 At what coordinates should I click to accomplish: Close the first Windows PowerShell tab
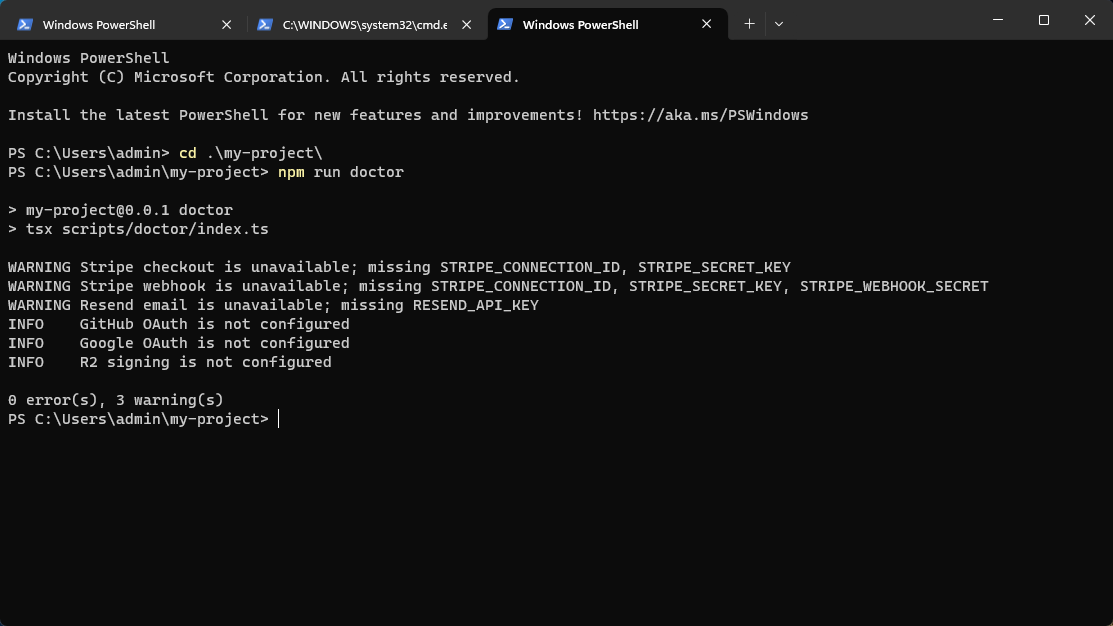pyautogui.click(x=226, y=24)
